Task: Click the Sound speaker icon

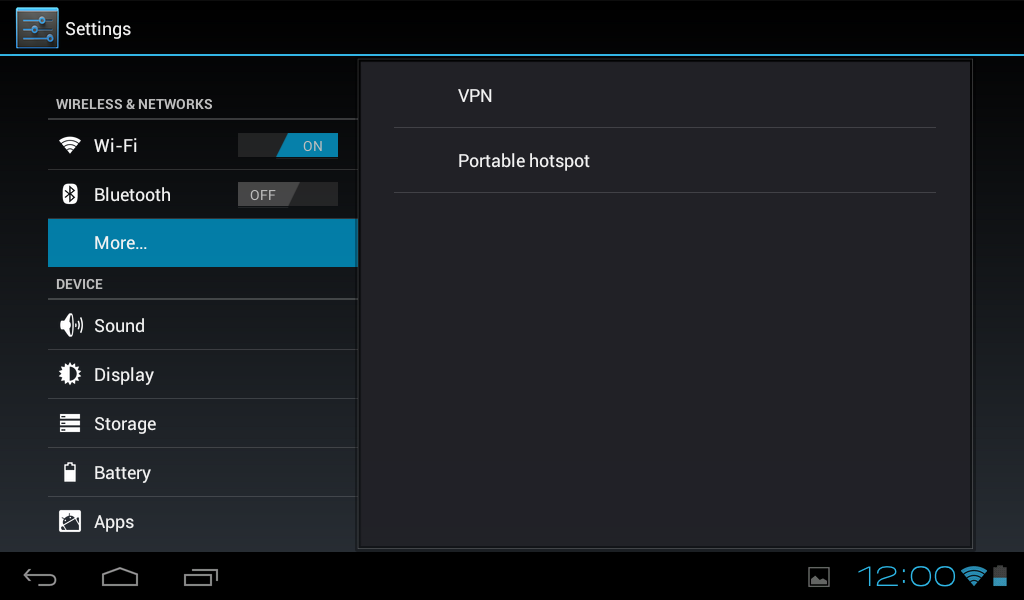Action: pyautogui.click(x=71, y=325)
